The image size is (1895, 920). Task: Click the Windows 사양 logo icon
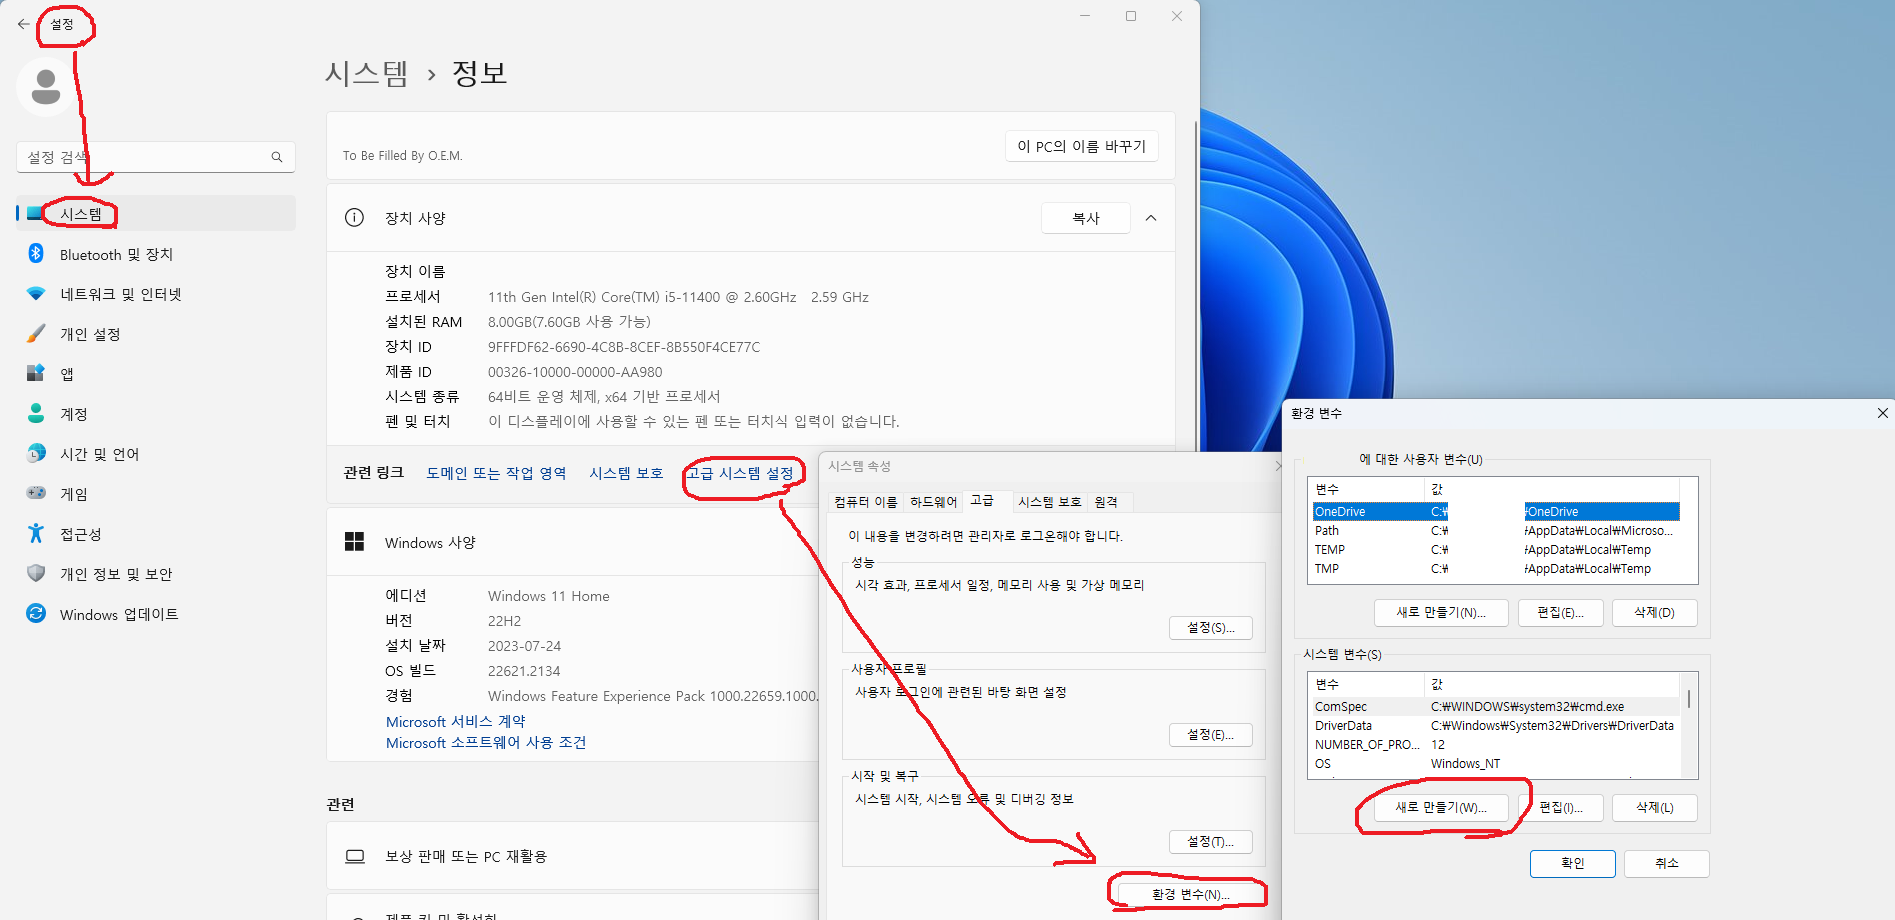(354, 541)
